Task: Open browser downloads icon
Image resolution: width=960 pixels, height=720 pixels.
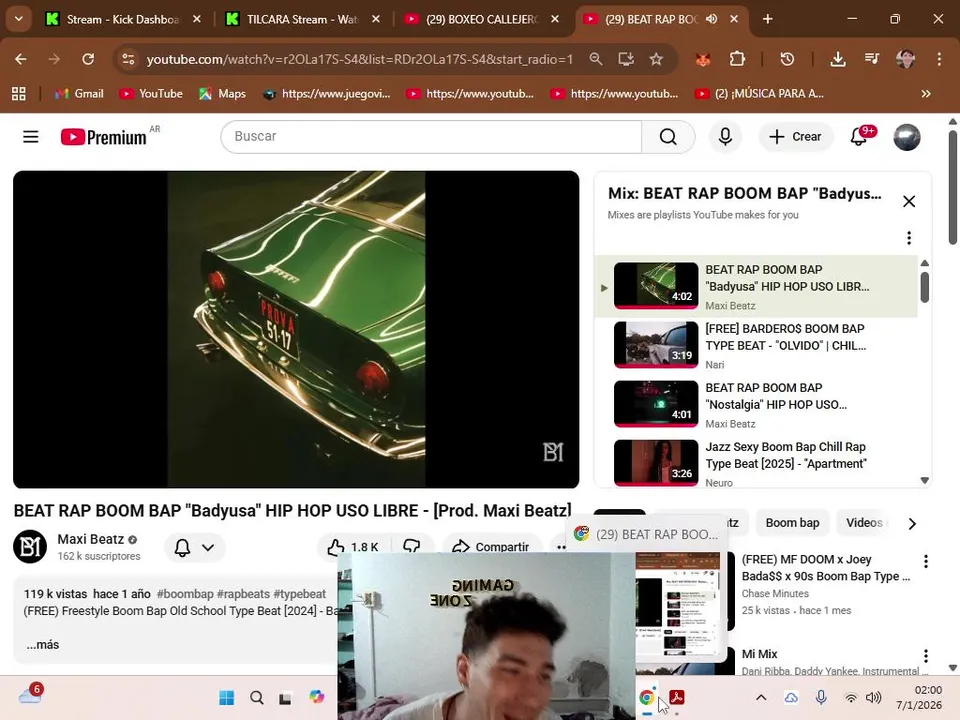Action: [838, 59]
